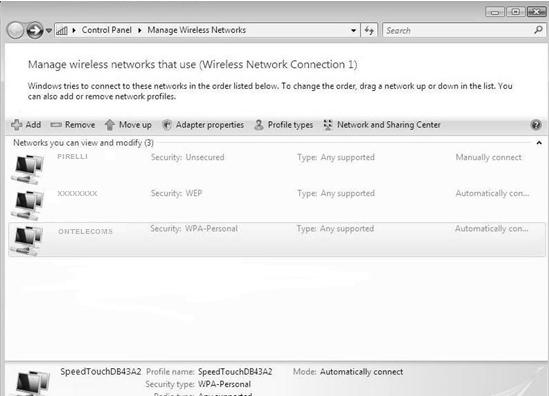The height and width of the screenshot is (396, 549).
Task: Choose Move up in the toolbar
Action: (135, 125)
